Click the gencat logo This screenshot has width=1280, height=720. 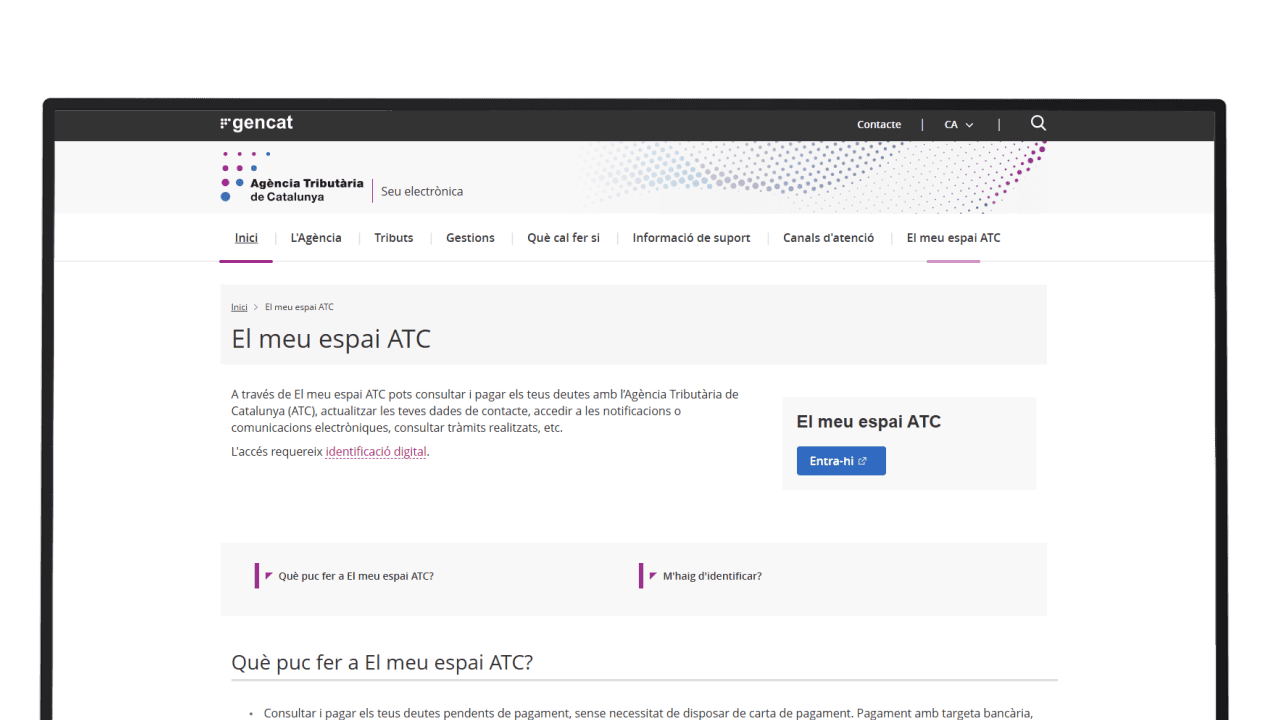coord(256,122)
